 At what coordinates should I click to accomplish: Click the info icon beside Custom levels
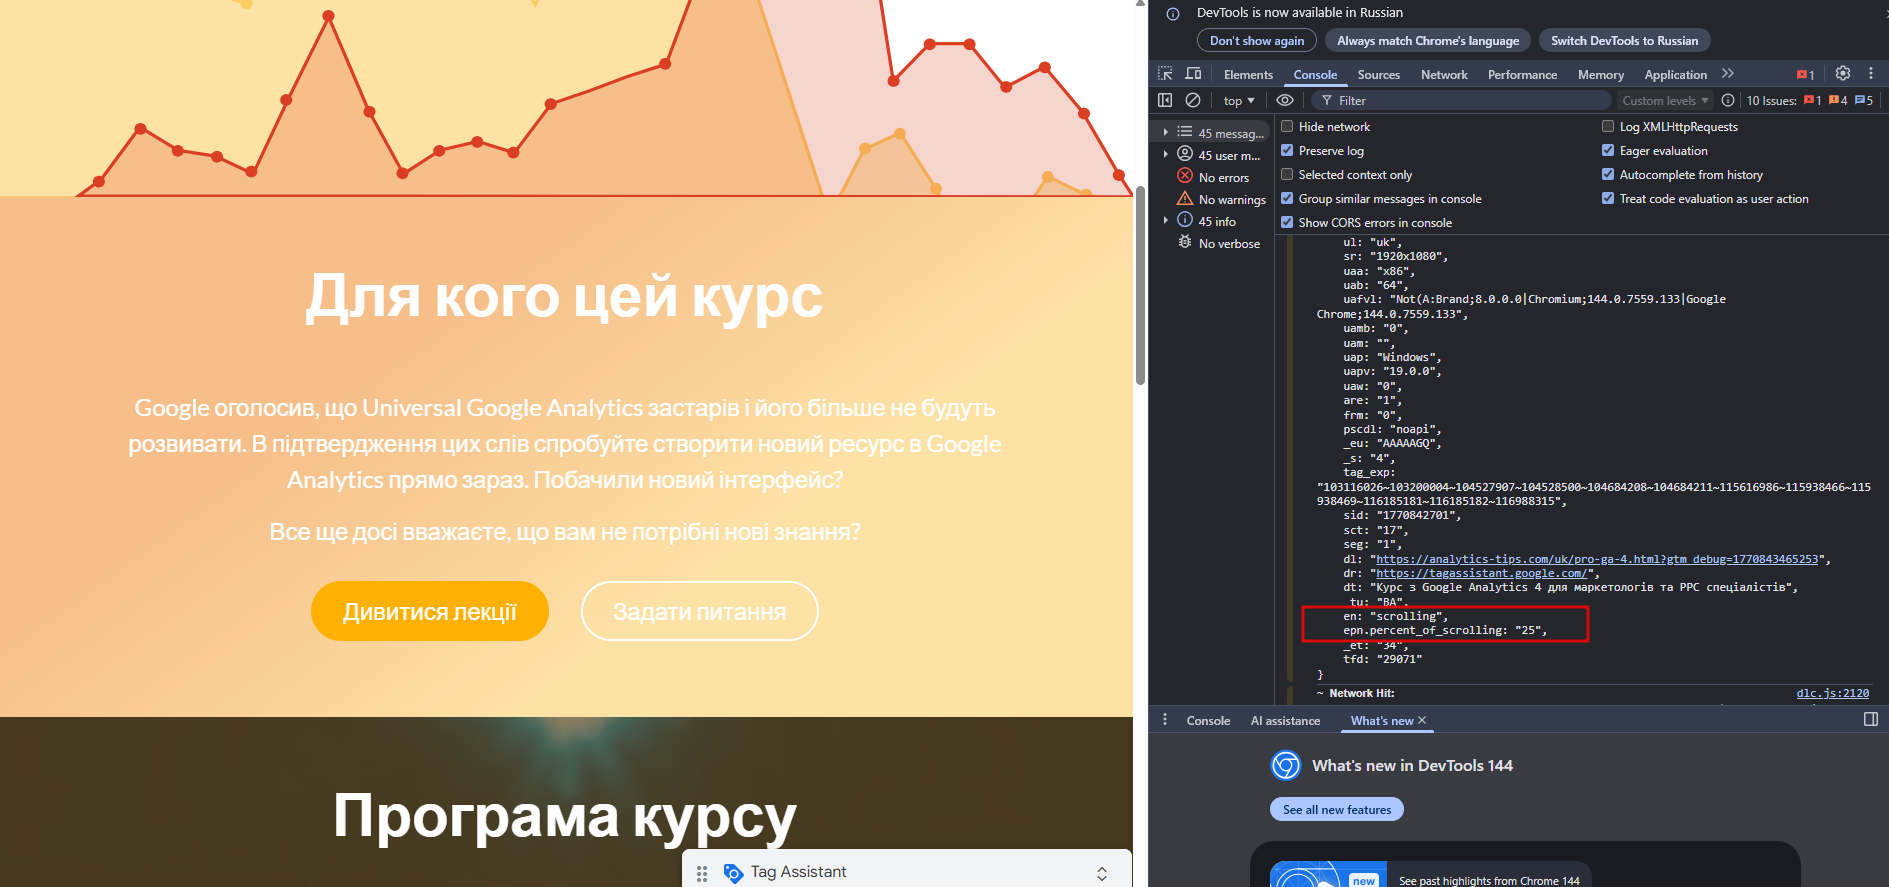pos(1728,100)
